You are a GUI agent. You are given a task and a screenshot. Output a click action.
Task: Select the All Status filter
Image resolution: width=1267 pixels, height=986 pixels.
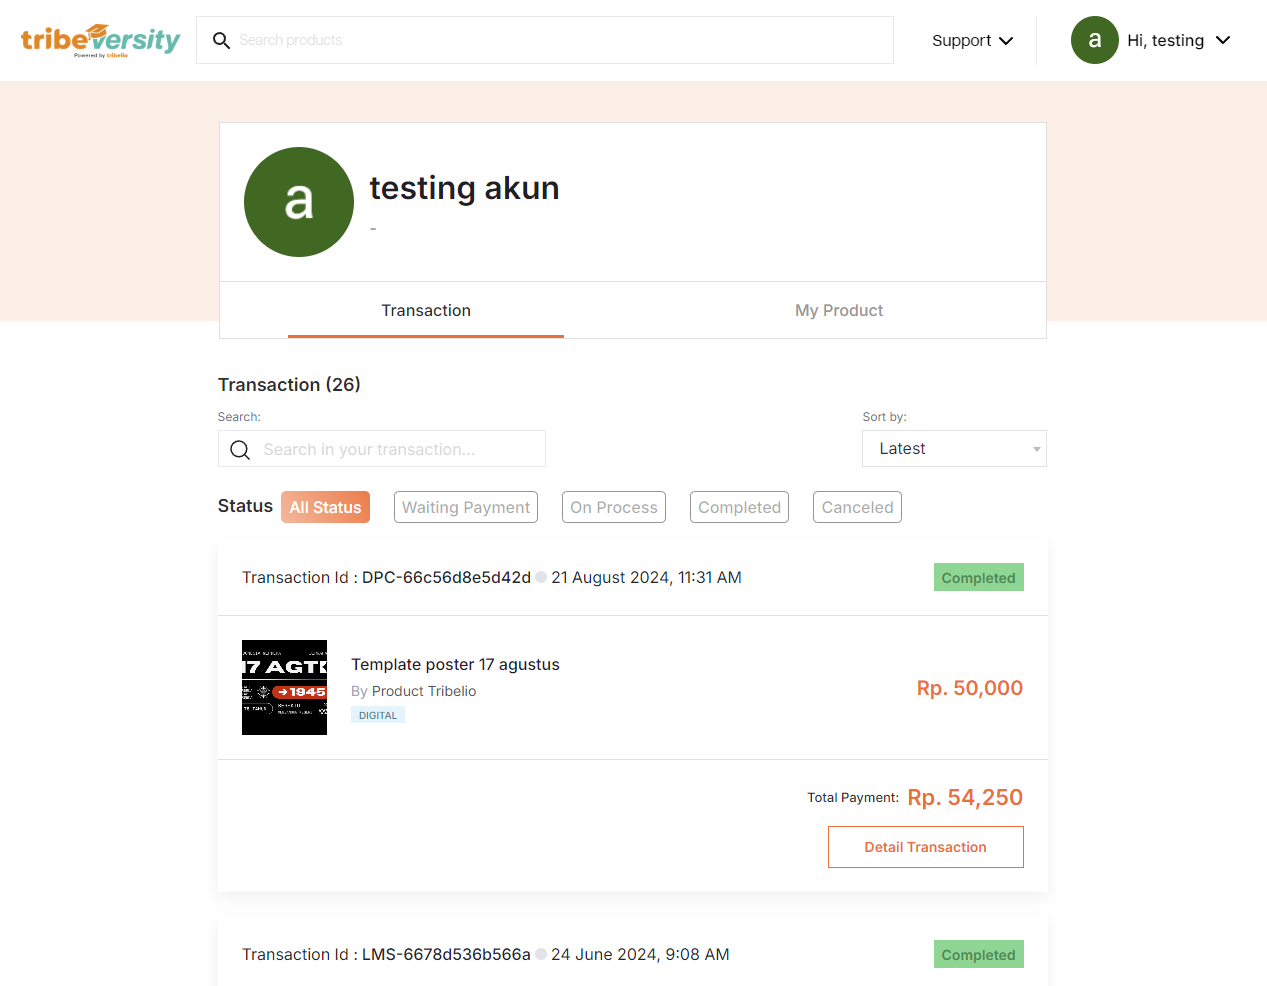325,507
